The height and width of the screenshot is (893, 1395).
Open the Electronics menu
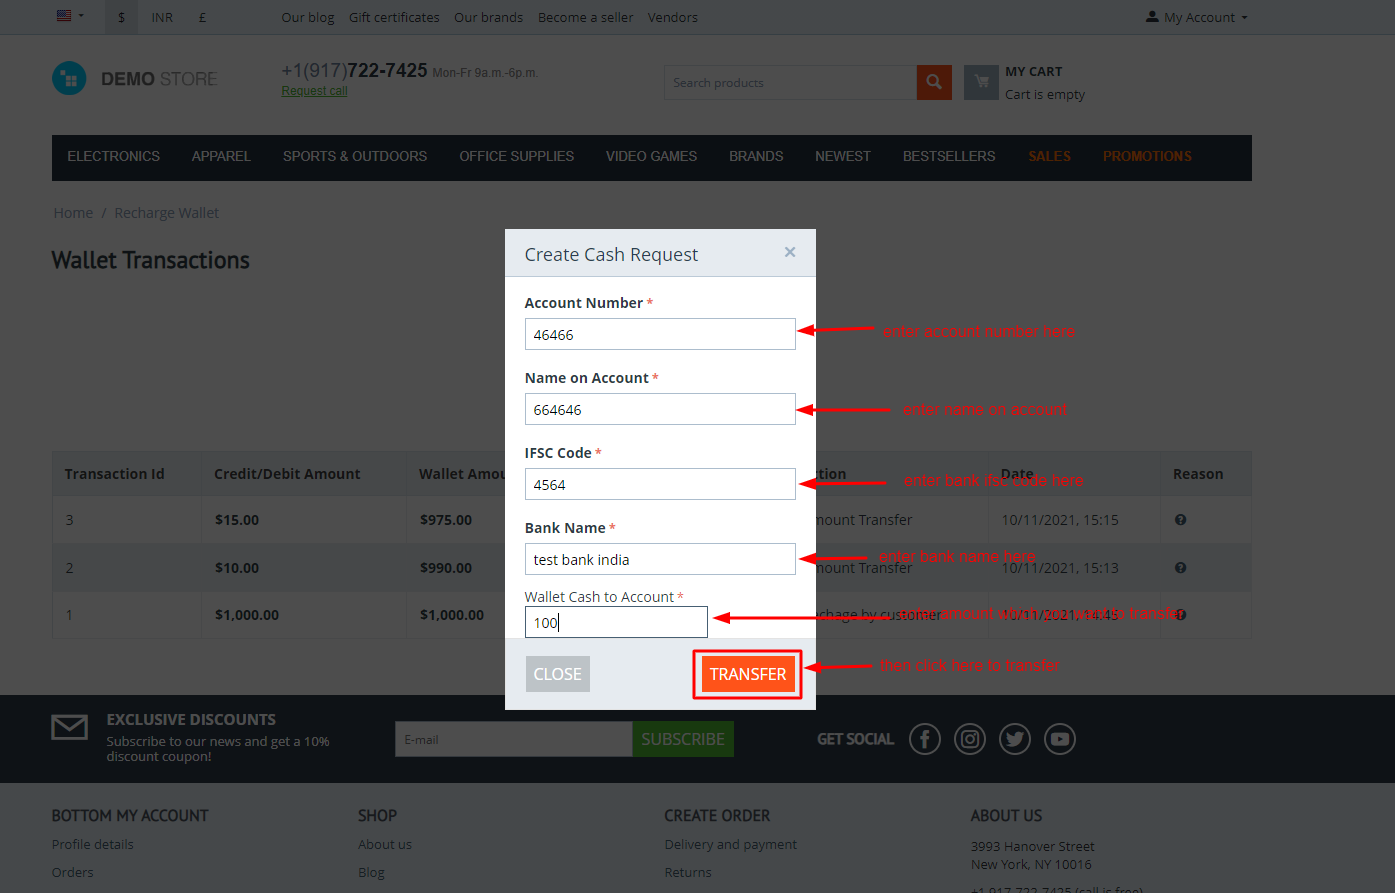tap(113, 157)
